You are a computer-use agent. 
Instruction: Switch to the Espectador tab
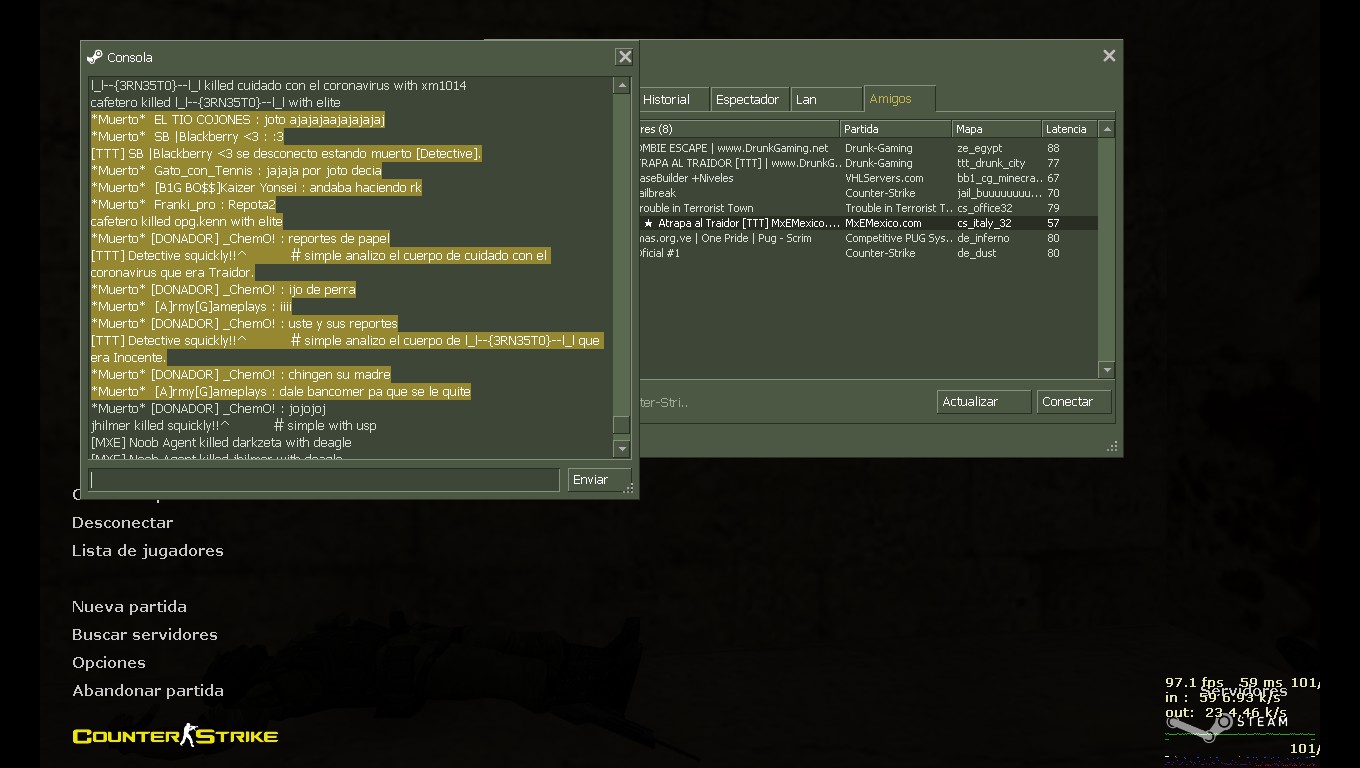(x=748, y=99)
